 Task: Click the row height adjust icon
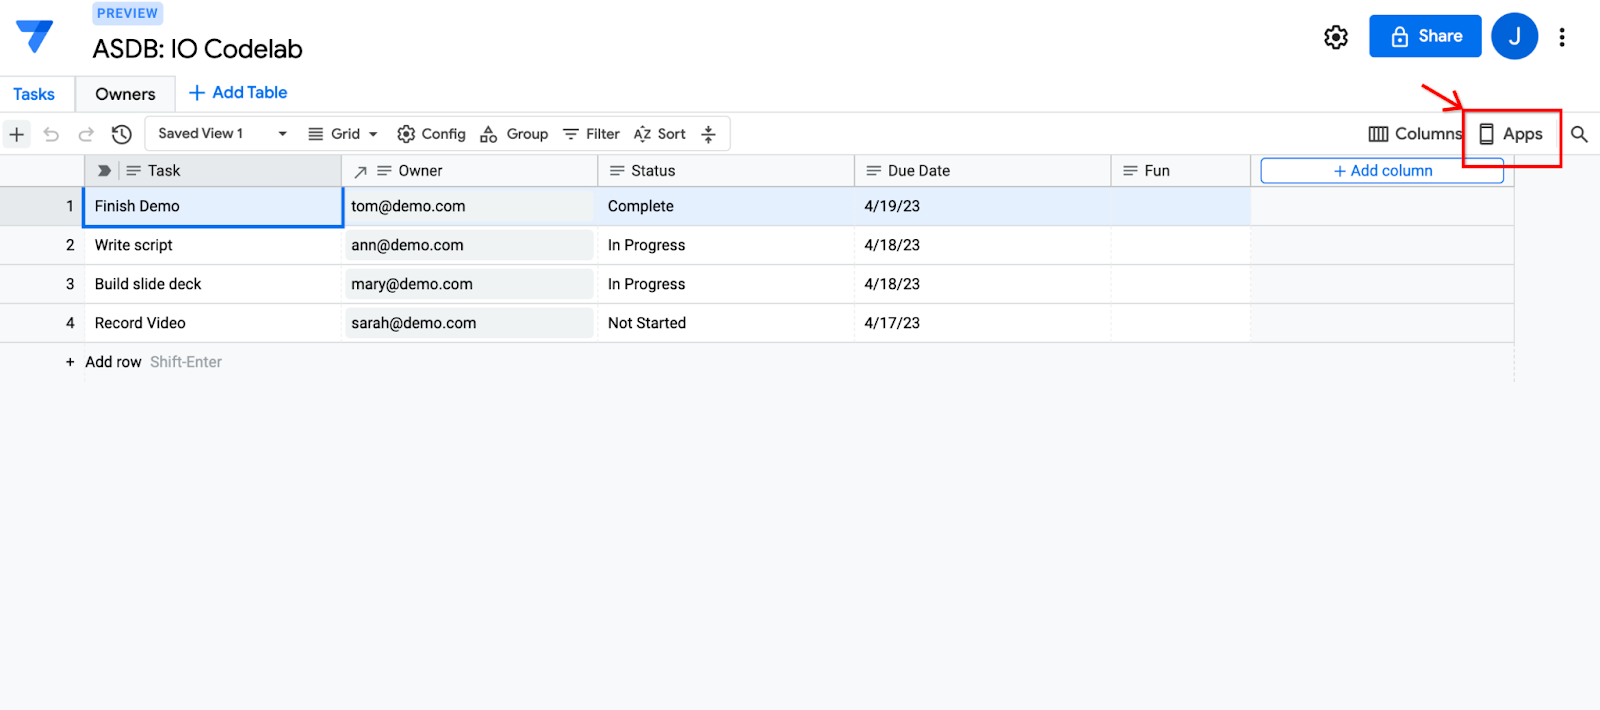[x=708, y=134]
